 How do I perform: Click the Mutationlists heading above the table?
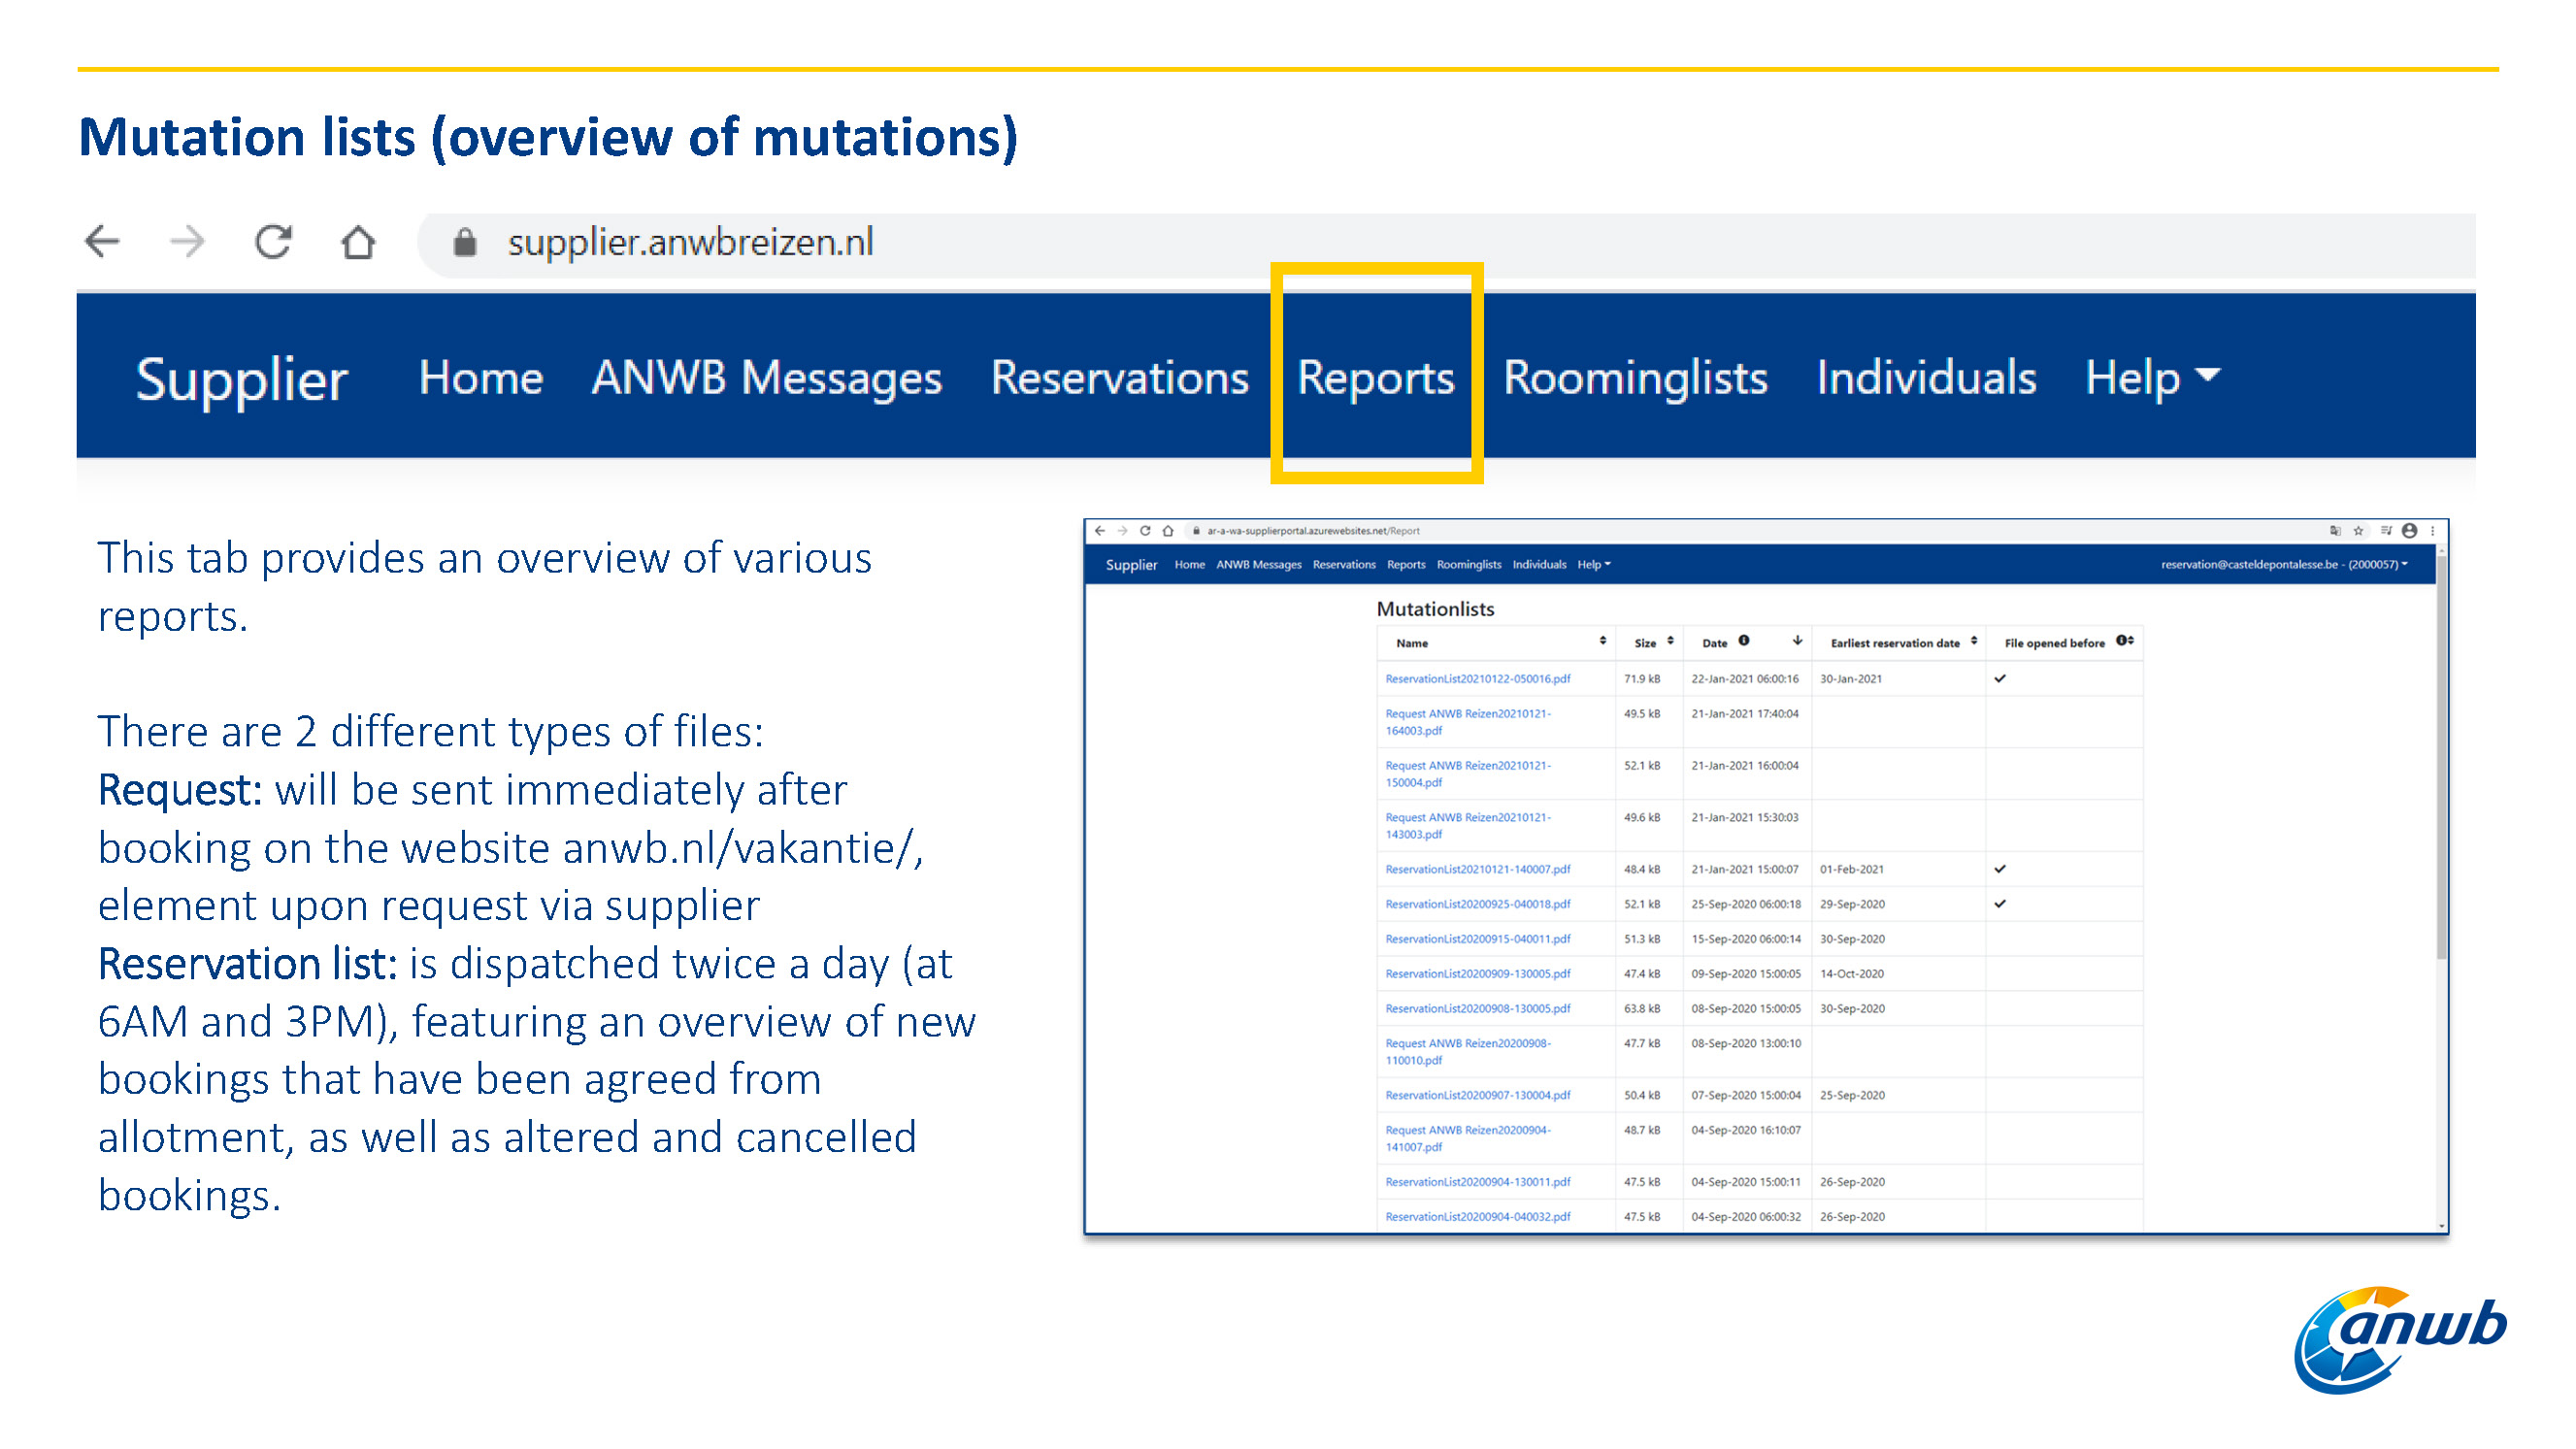[x=1435, y=609]
